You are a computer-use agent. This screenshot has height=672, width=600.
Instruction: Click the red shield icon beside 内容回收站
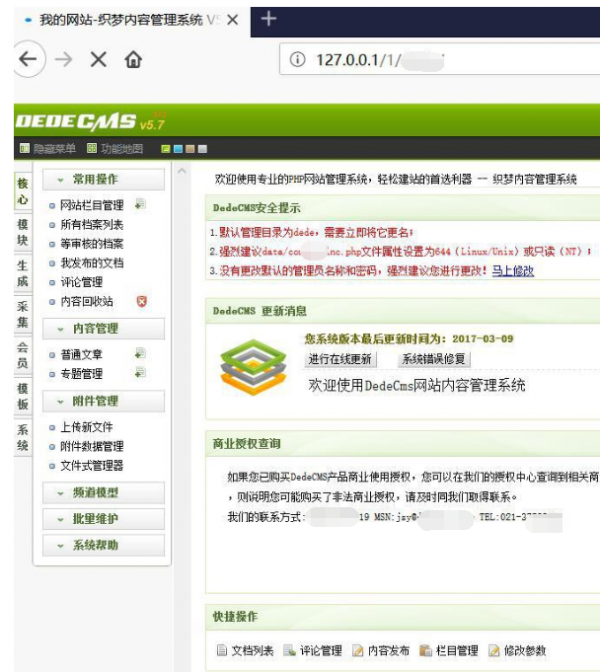coord(141,301)
